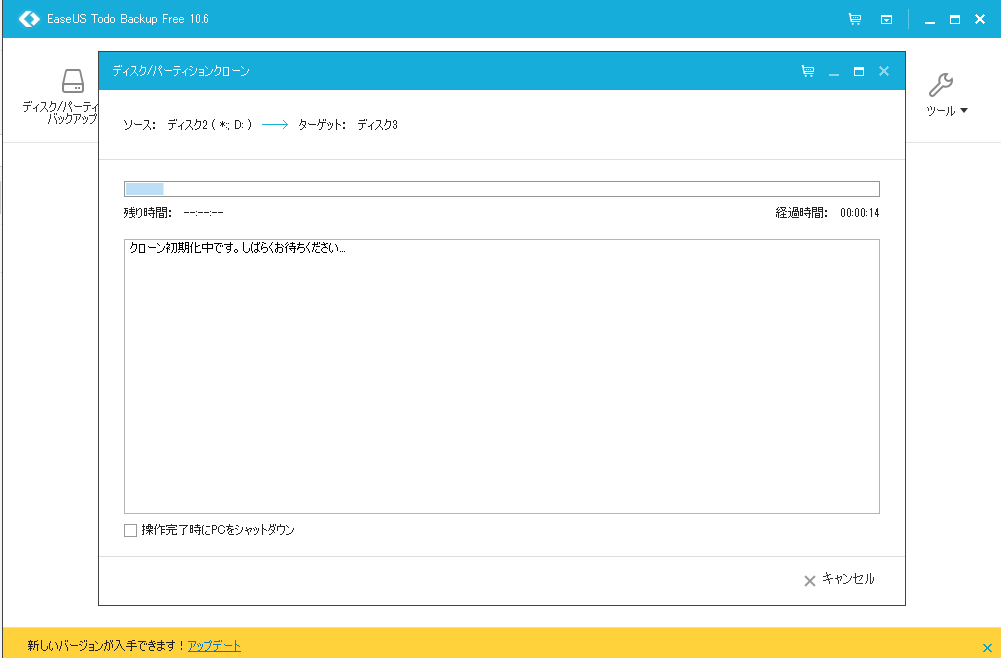Click the disk/partition backup drive icon
Image resolution: width=1001 pixels, height=658 pixels.
coord(73,81)
